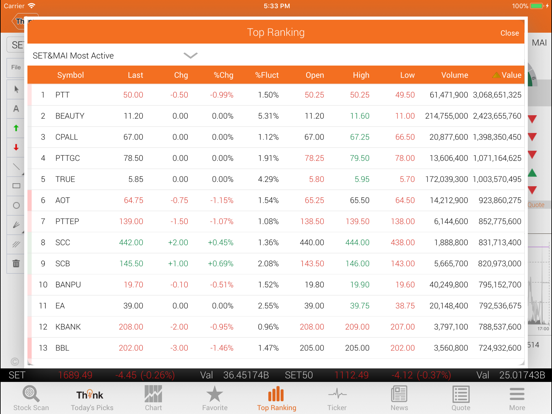Click BEAUTY volume 214,755,000
552x414 pixels.
click(446, 116)
